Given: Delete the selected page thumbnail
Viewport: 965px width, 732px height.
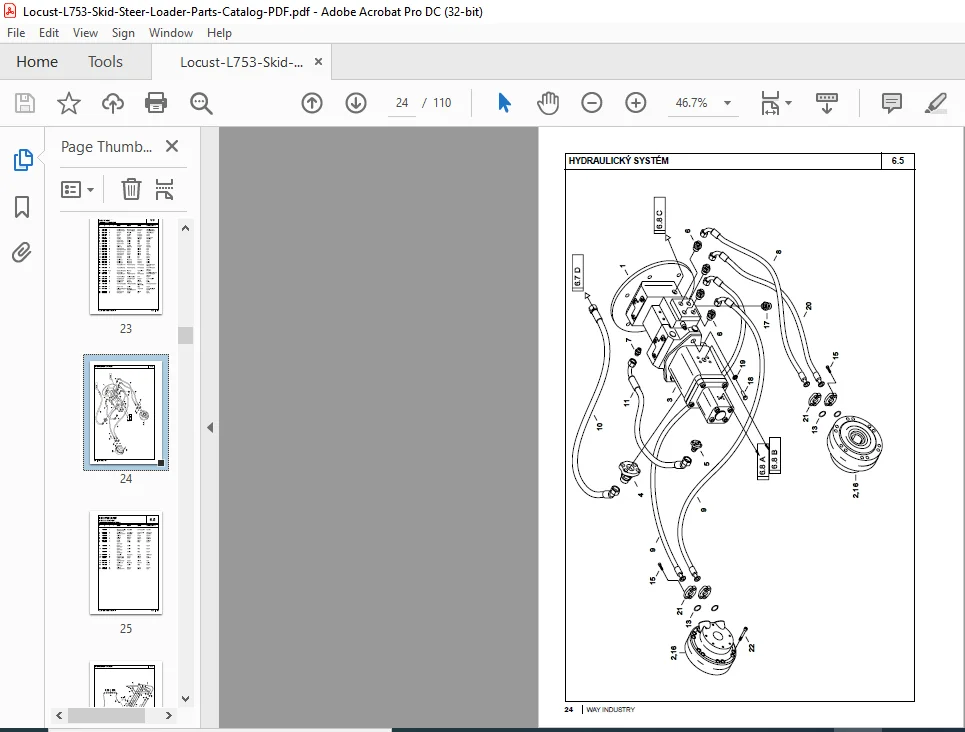Looking at the screenshot, I should 131,189.
